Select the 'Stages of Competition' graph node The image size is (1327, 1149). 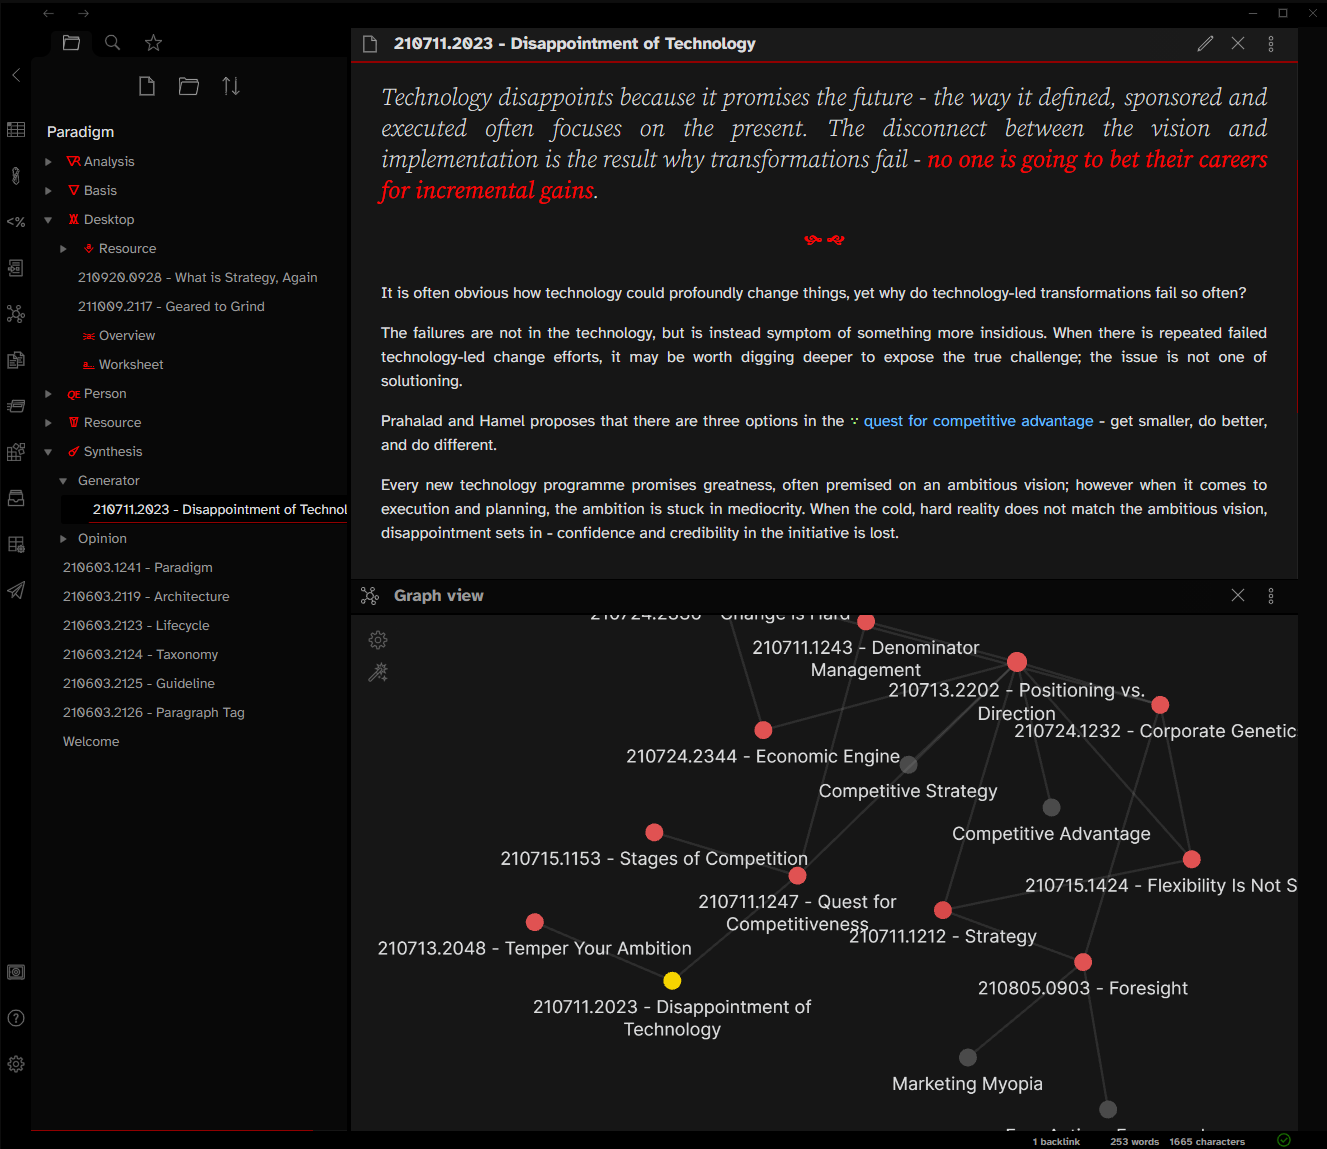[654, 832]
